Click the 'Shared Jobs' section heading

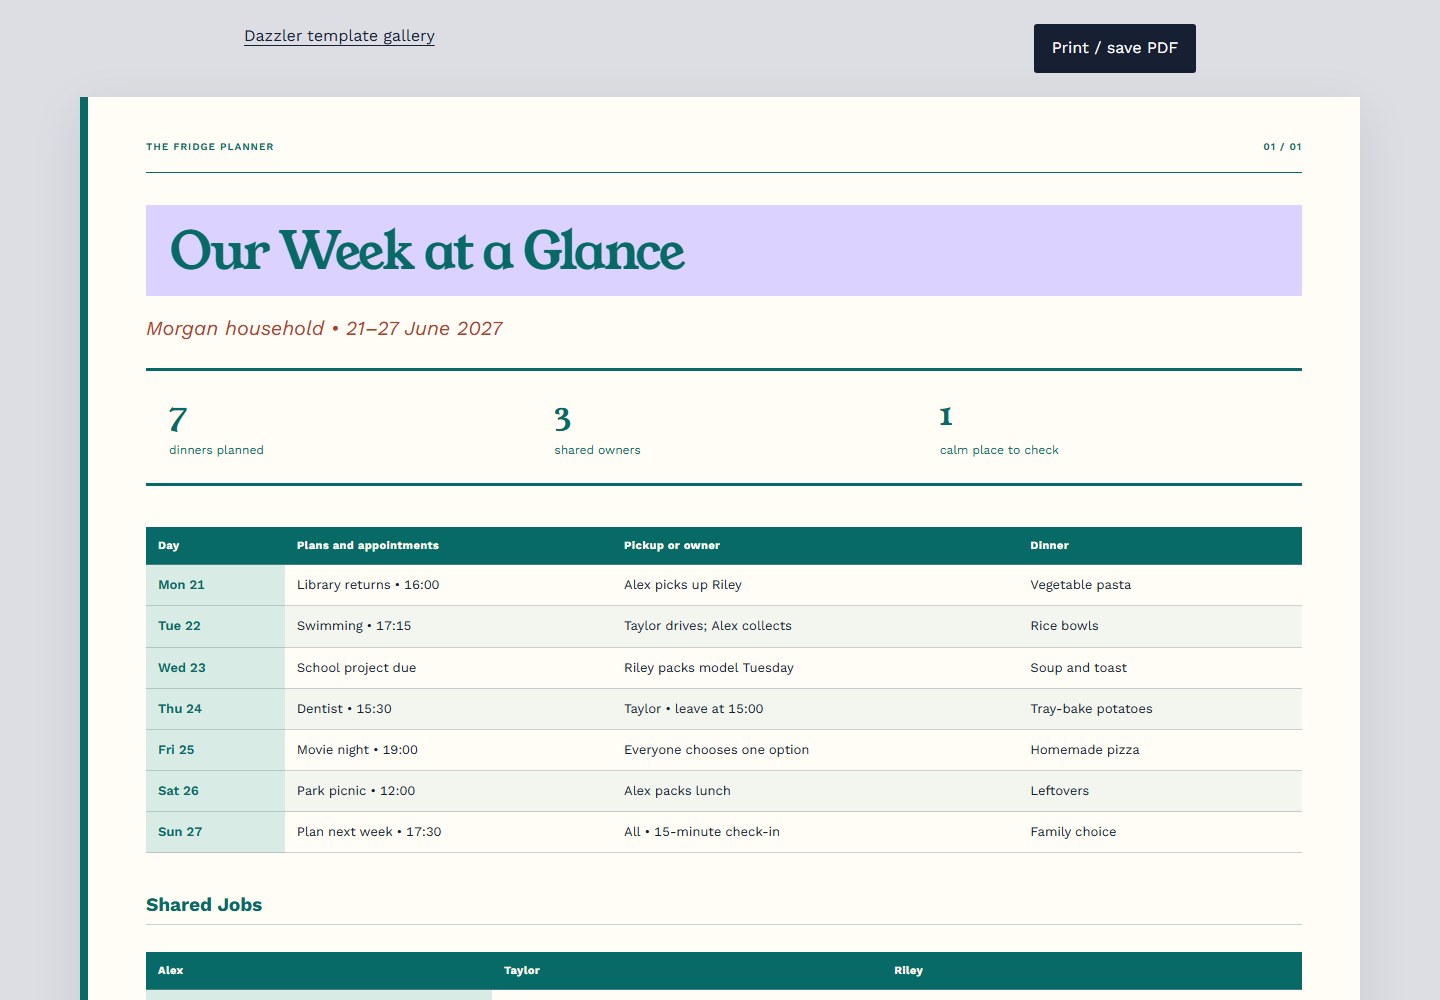(204, 905)
